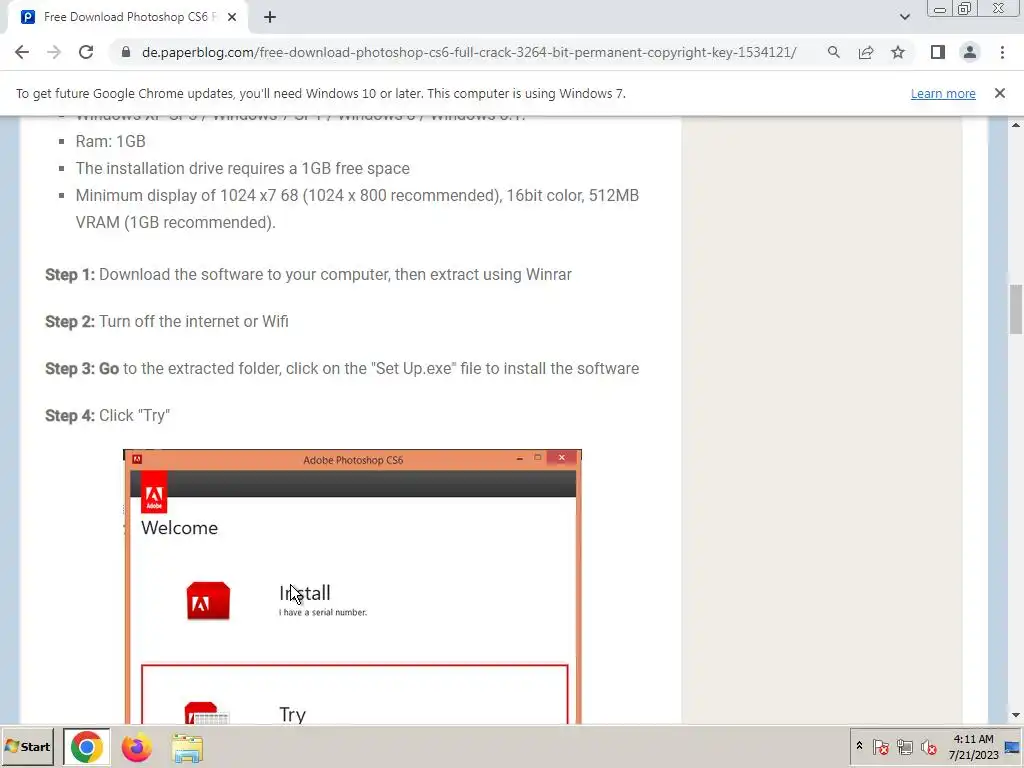The height and width of the screenshot is (768, 1024).
Task: Open the Chrome side panel
Action: tap(938, 52)
